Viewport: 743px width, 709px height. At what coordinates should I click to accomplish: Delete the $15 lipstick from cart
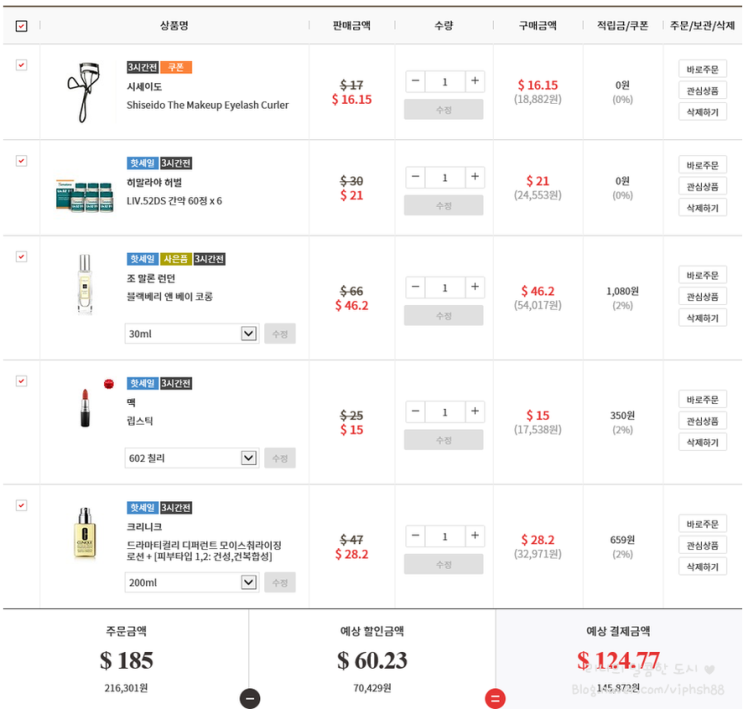click(702, 442)
